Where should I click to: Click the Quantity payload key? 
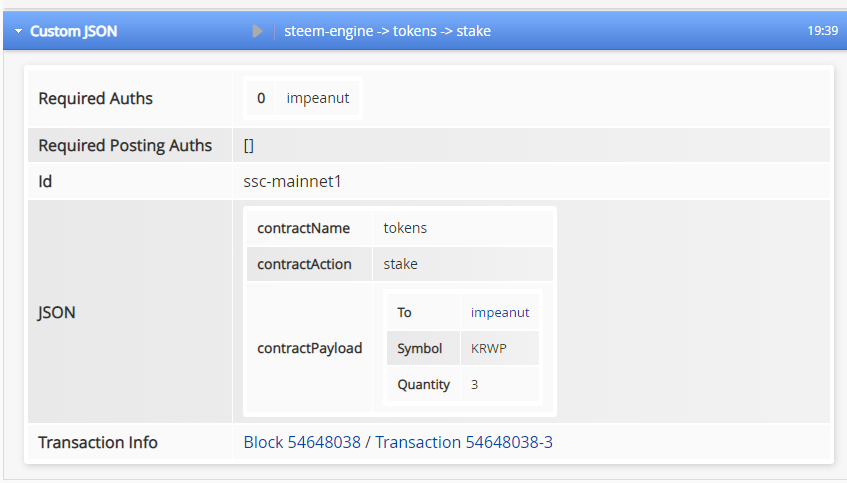(424, 385)
